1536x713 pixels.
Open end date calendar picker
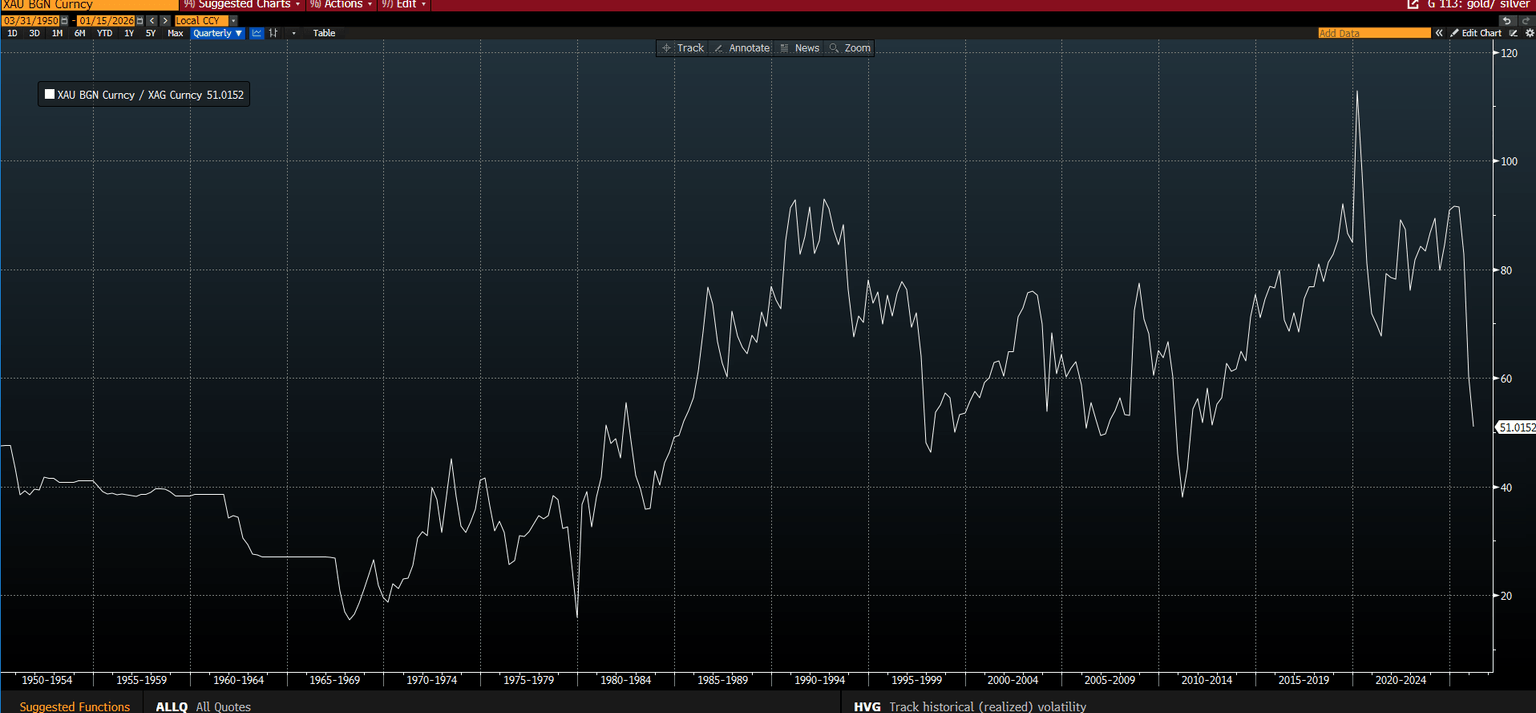coord(140,20)
